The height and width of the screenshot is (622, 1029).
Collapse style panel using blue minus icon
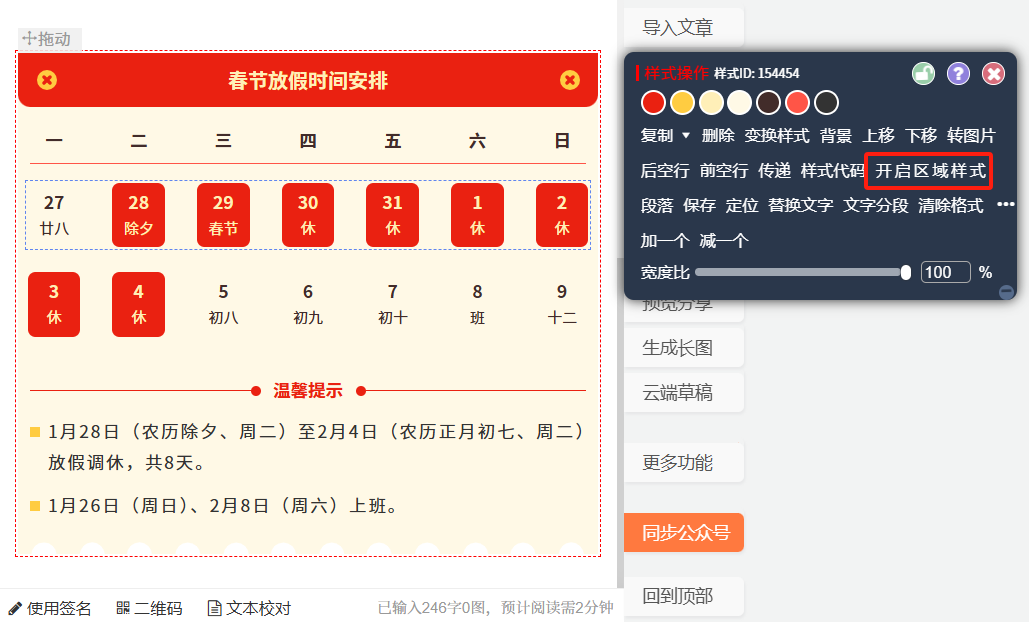coord(1006,292)
